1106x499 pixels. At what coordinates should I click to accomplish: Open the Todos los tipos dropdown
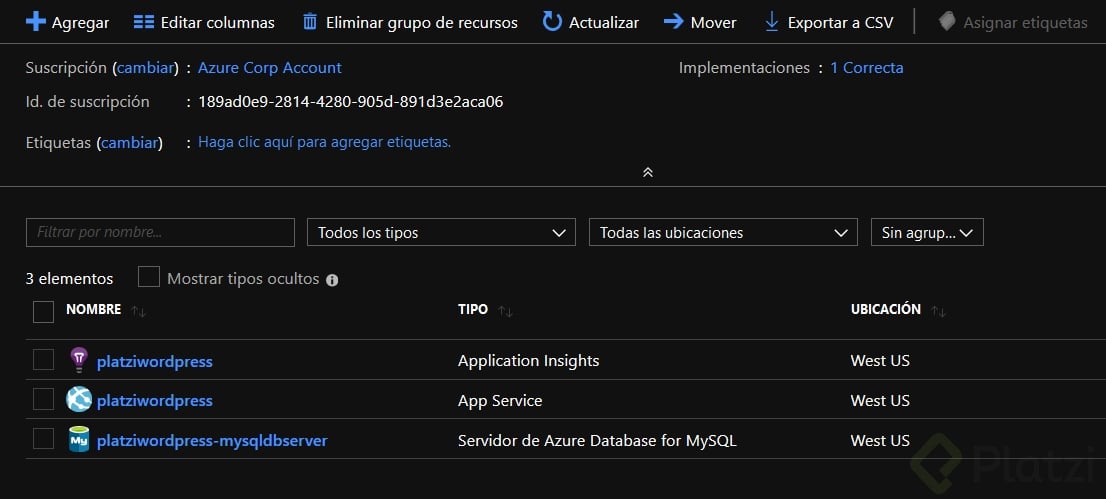pyautogui.click(x=442, y=232)
